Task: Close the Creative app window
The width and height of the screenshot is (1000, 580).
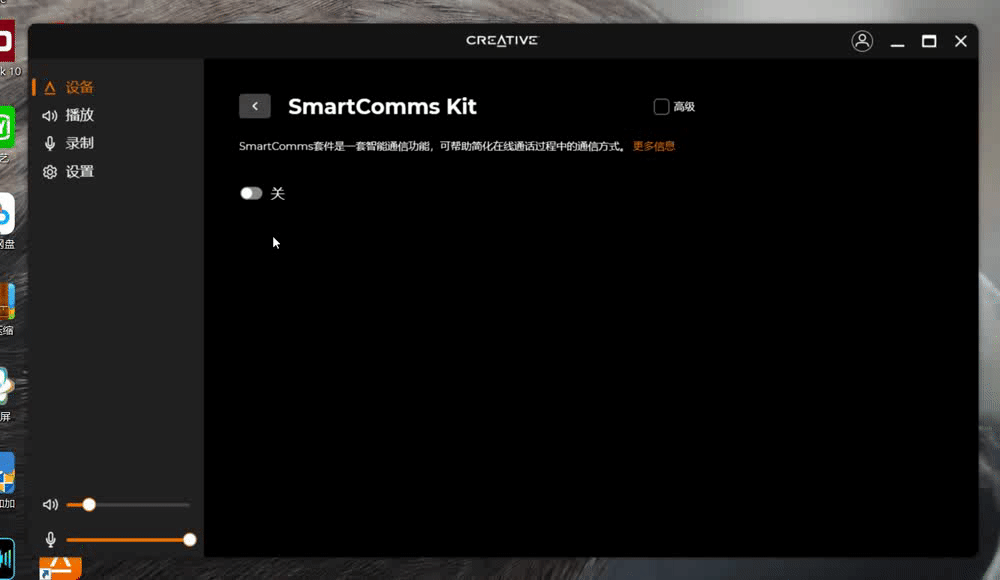Action: (x=961, y=41)
